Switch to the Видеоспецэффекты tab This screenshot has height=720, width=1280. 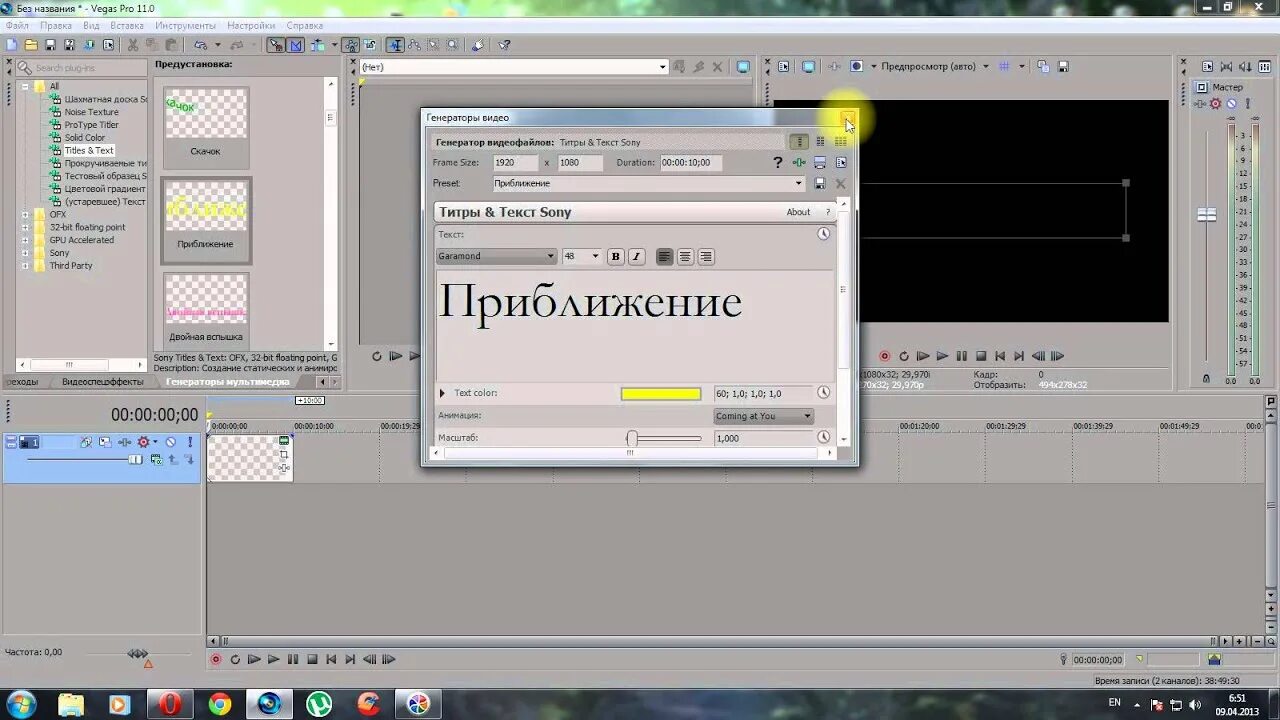[x=103, y=382]
